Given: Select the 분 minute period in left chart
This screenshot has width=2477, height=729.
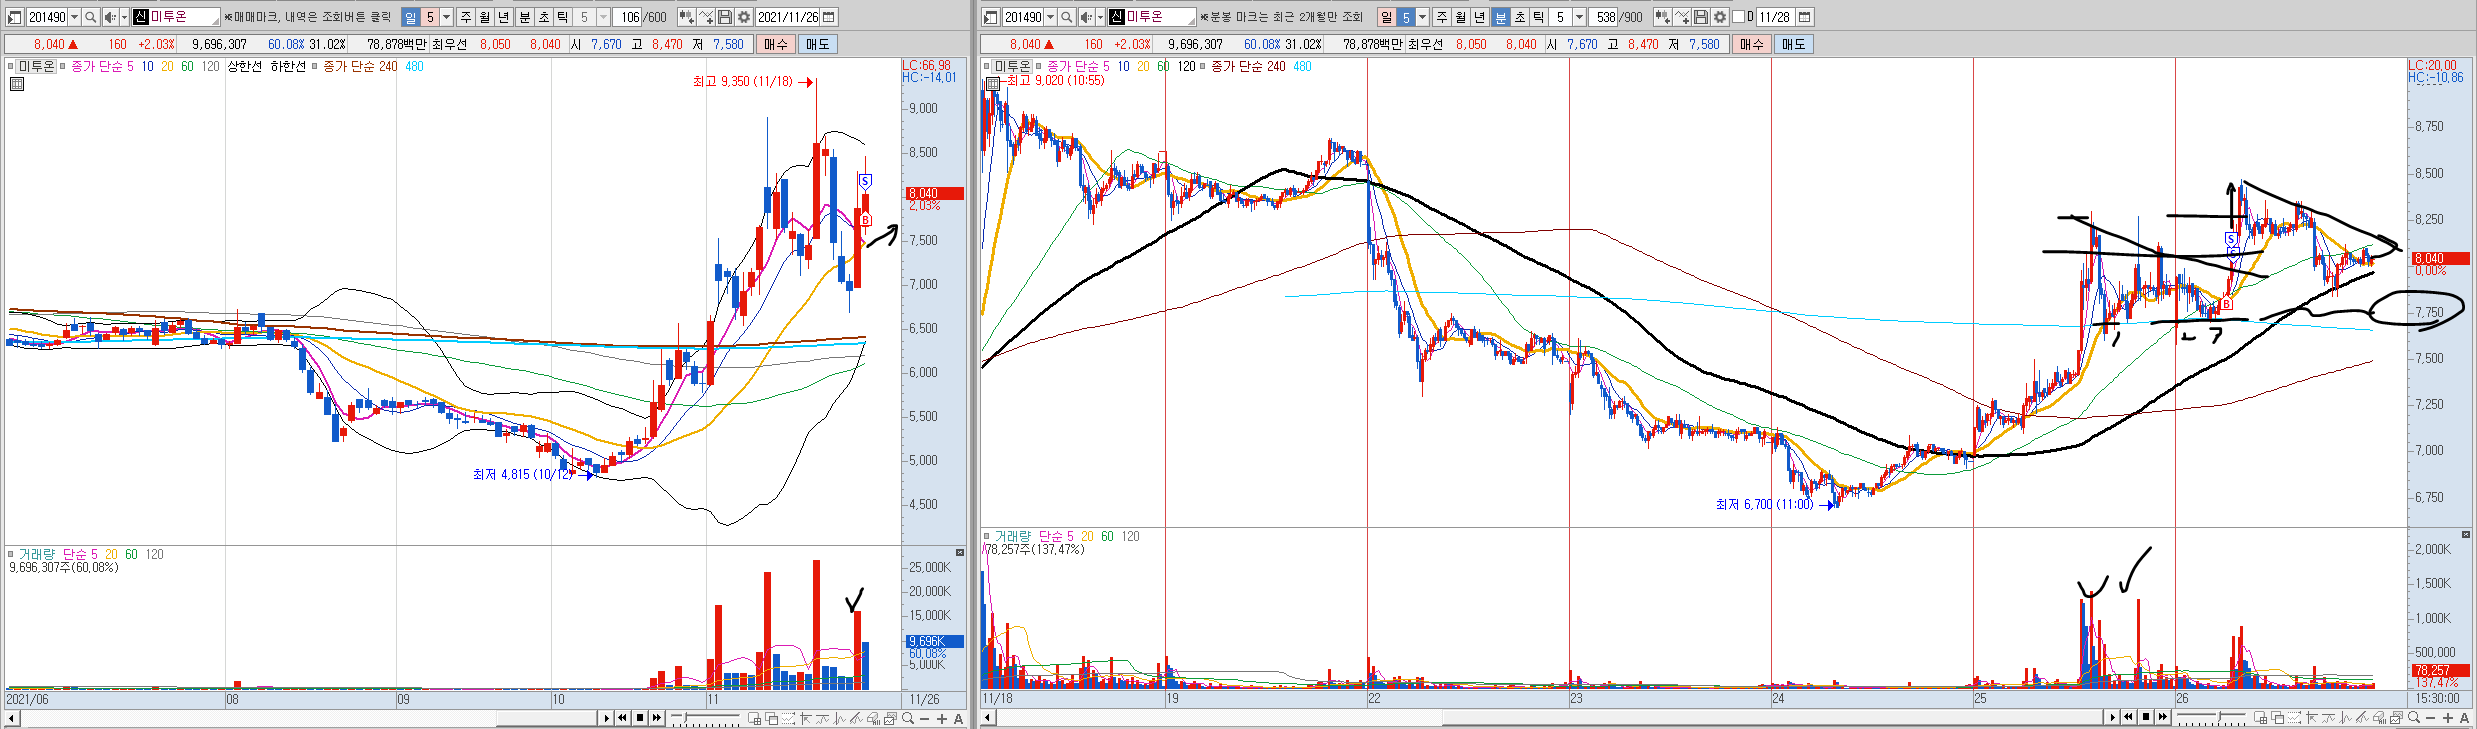Looking at the screenshot, I should click(525, 17).
